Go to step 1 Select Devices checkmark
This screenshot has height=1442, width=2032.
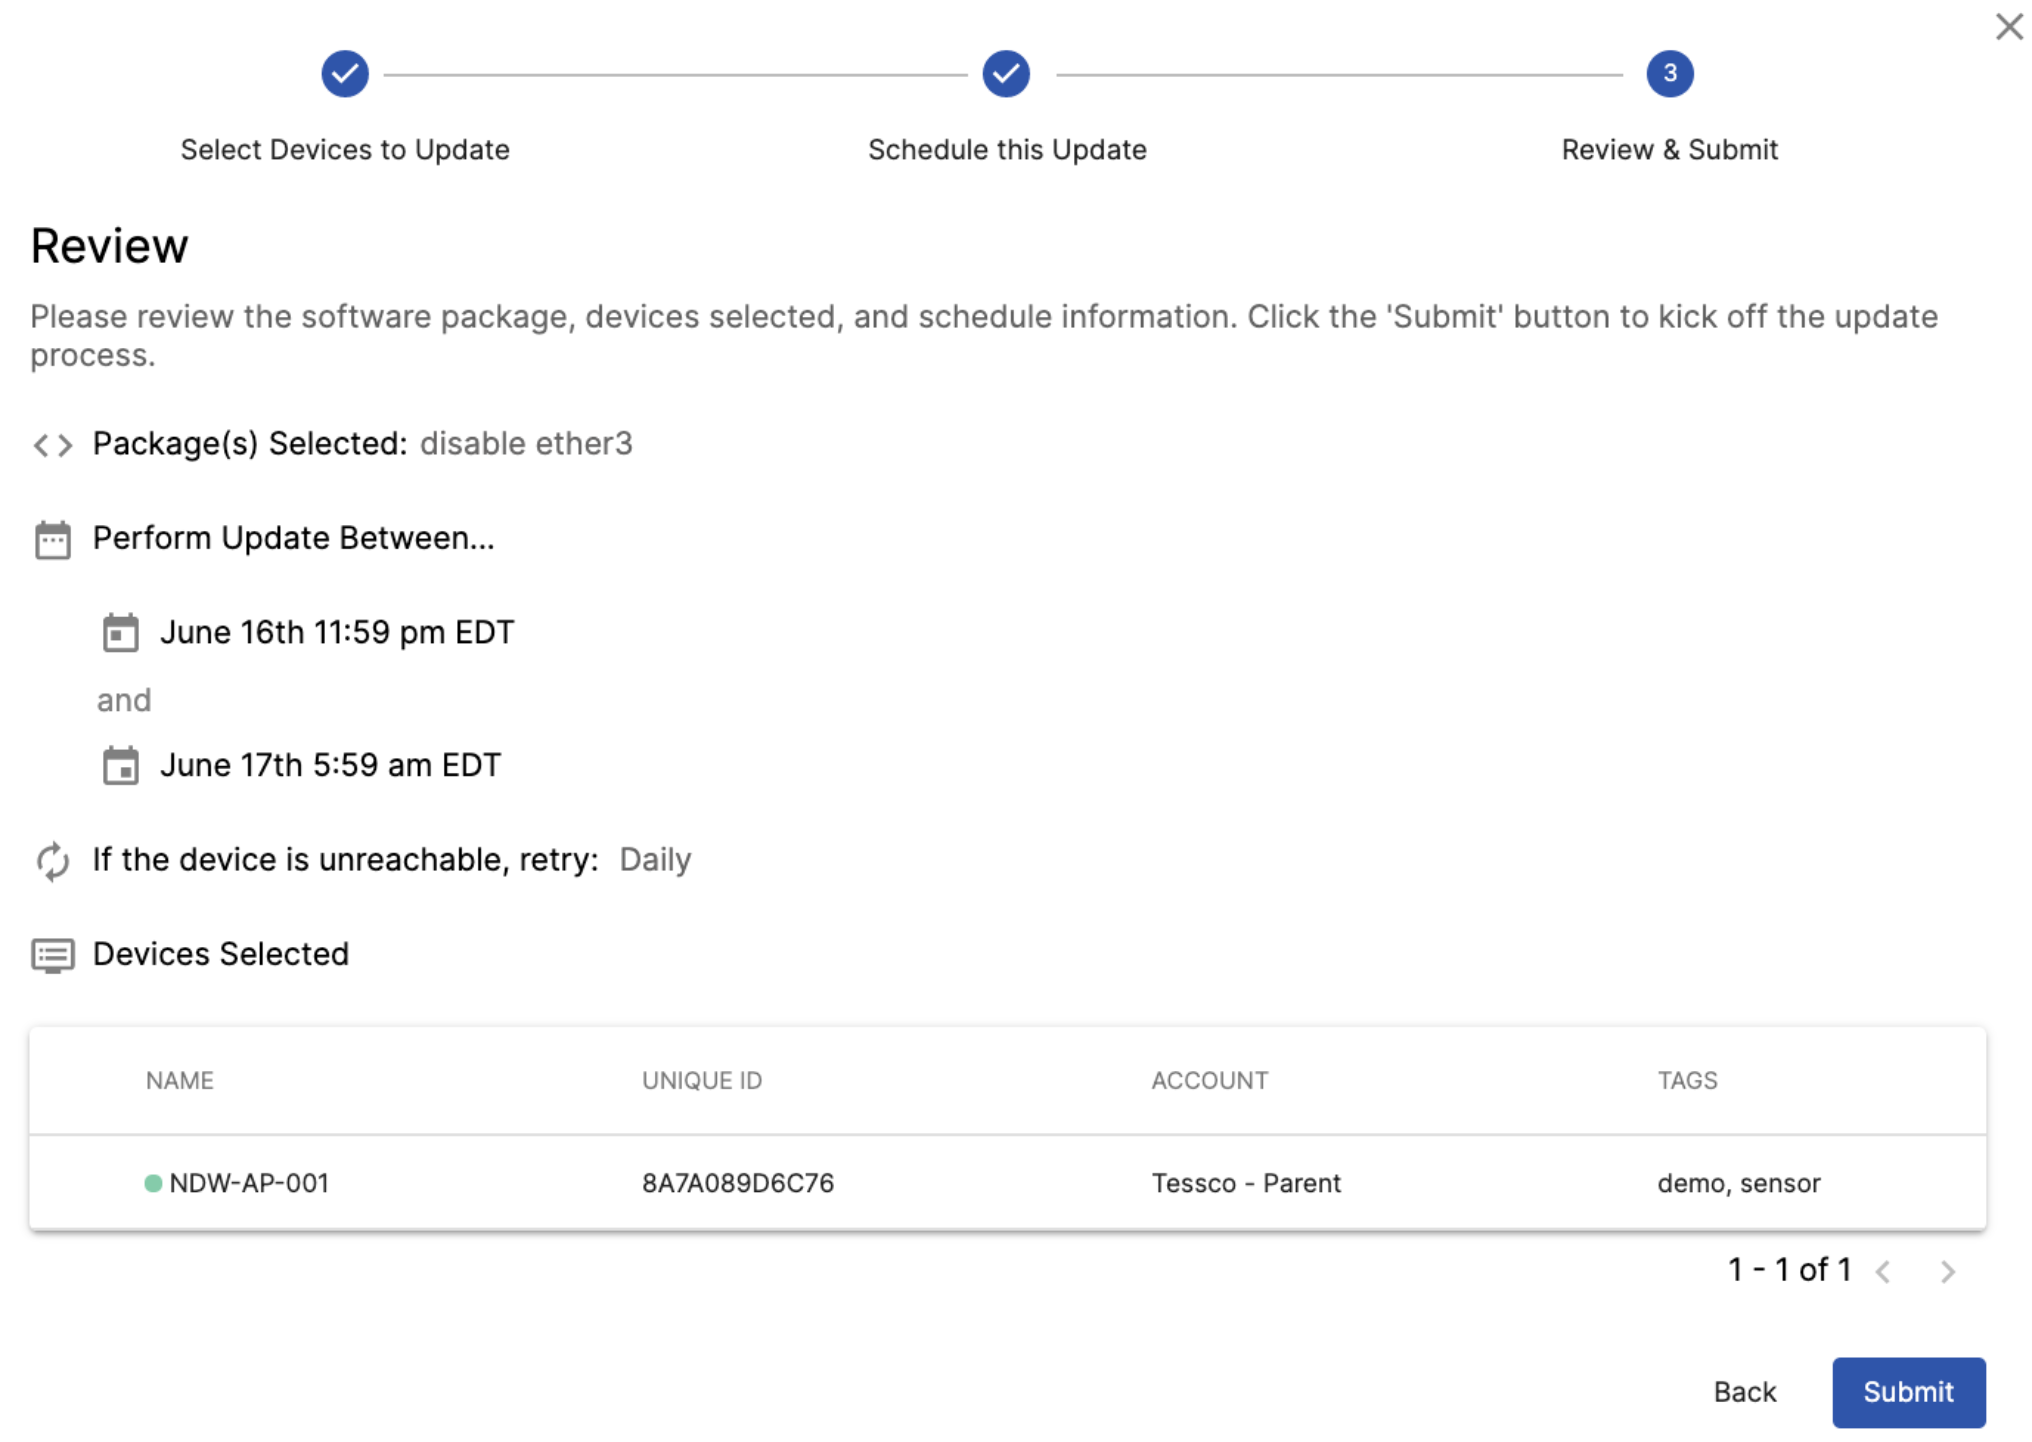[x=345, y=74]
